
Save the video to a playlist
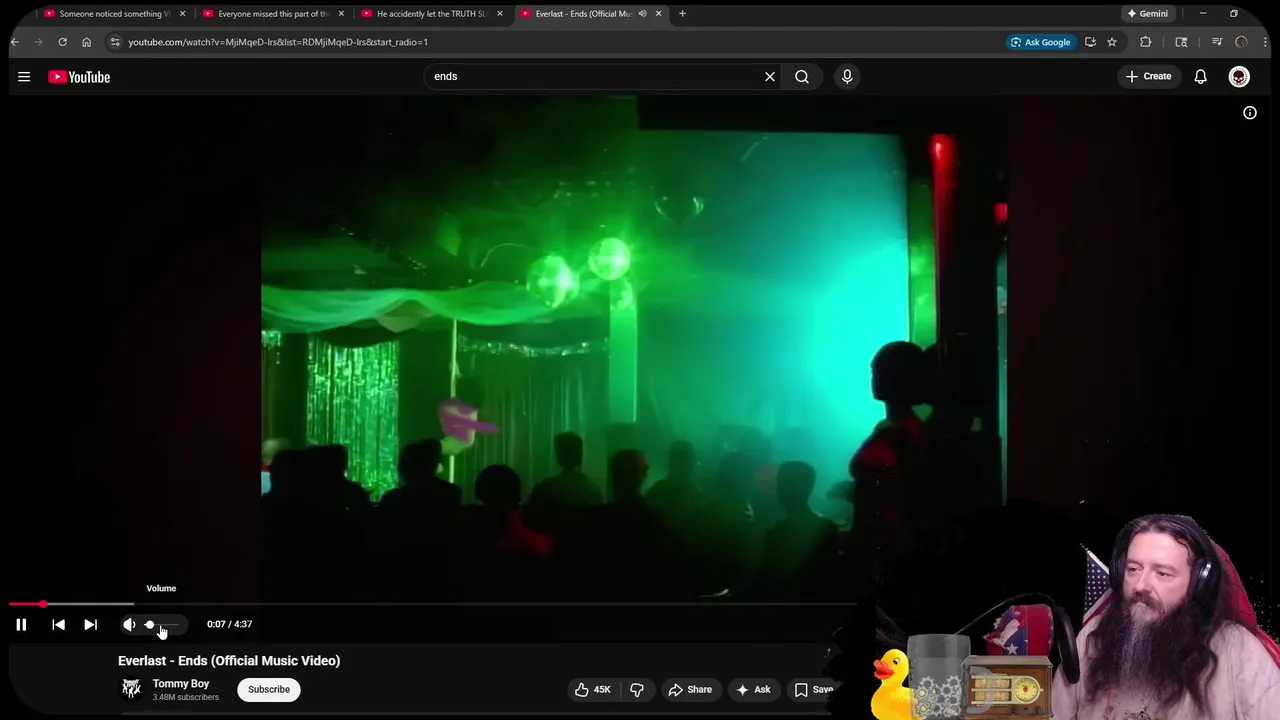(x=814, y=689)
